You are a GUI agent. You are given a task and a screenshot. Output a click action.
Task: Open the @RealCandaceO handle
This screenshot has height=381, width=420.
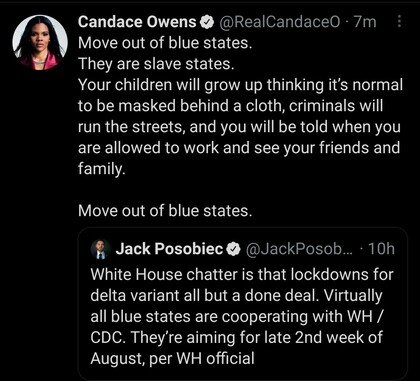tap(279, 22)
